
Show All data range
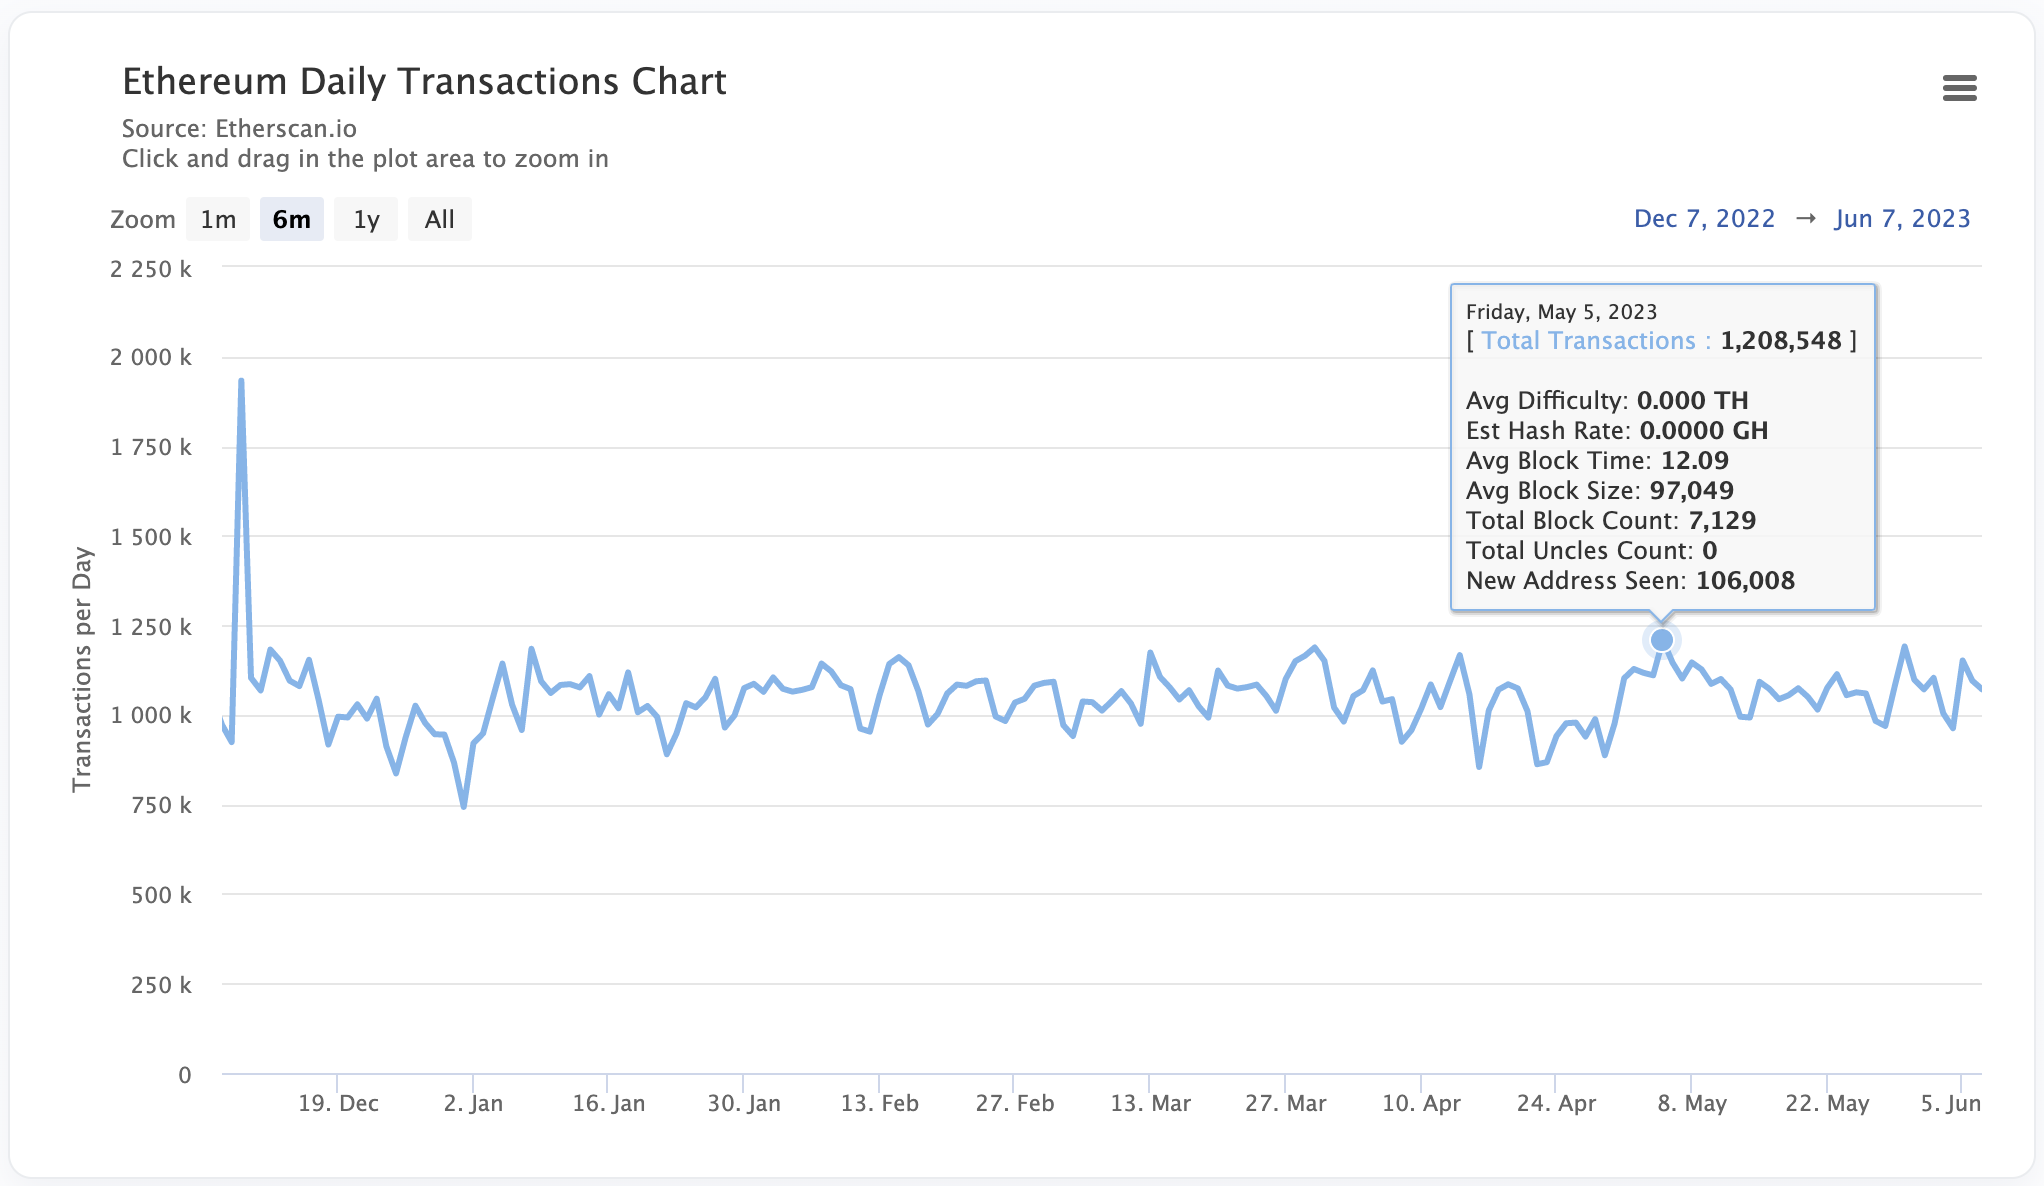440,219
